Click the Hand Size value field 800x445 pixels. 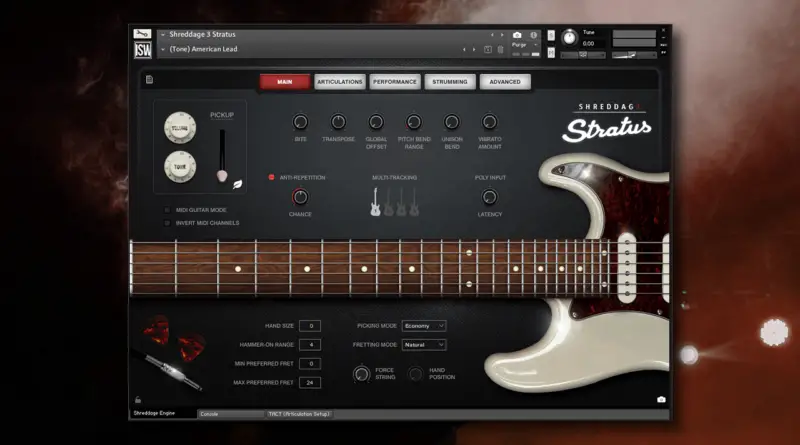[x=310, y=326]
